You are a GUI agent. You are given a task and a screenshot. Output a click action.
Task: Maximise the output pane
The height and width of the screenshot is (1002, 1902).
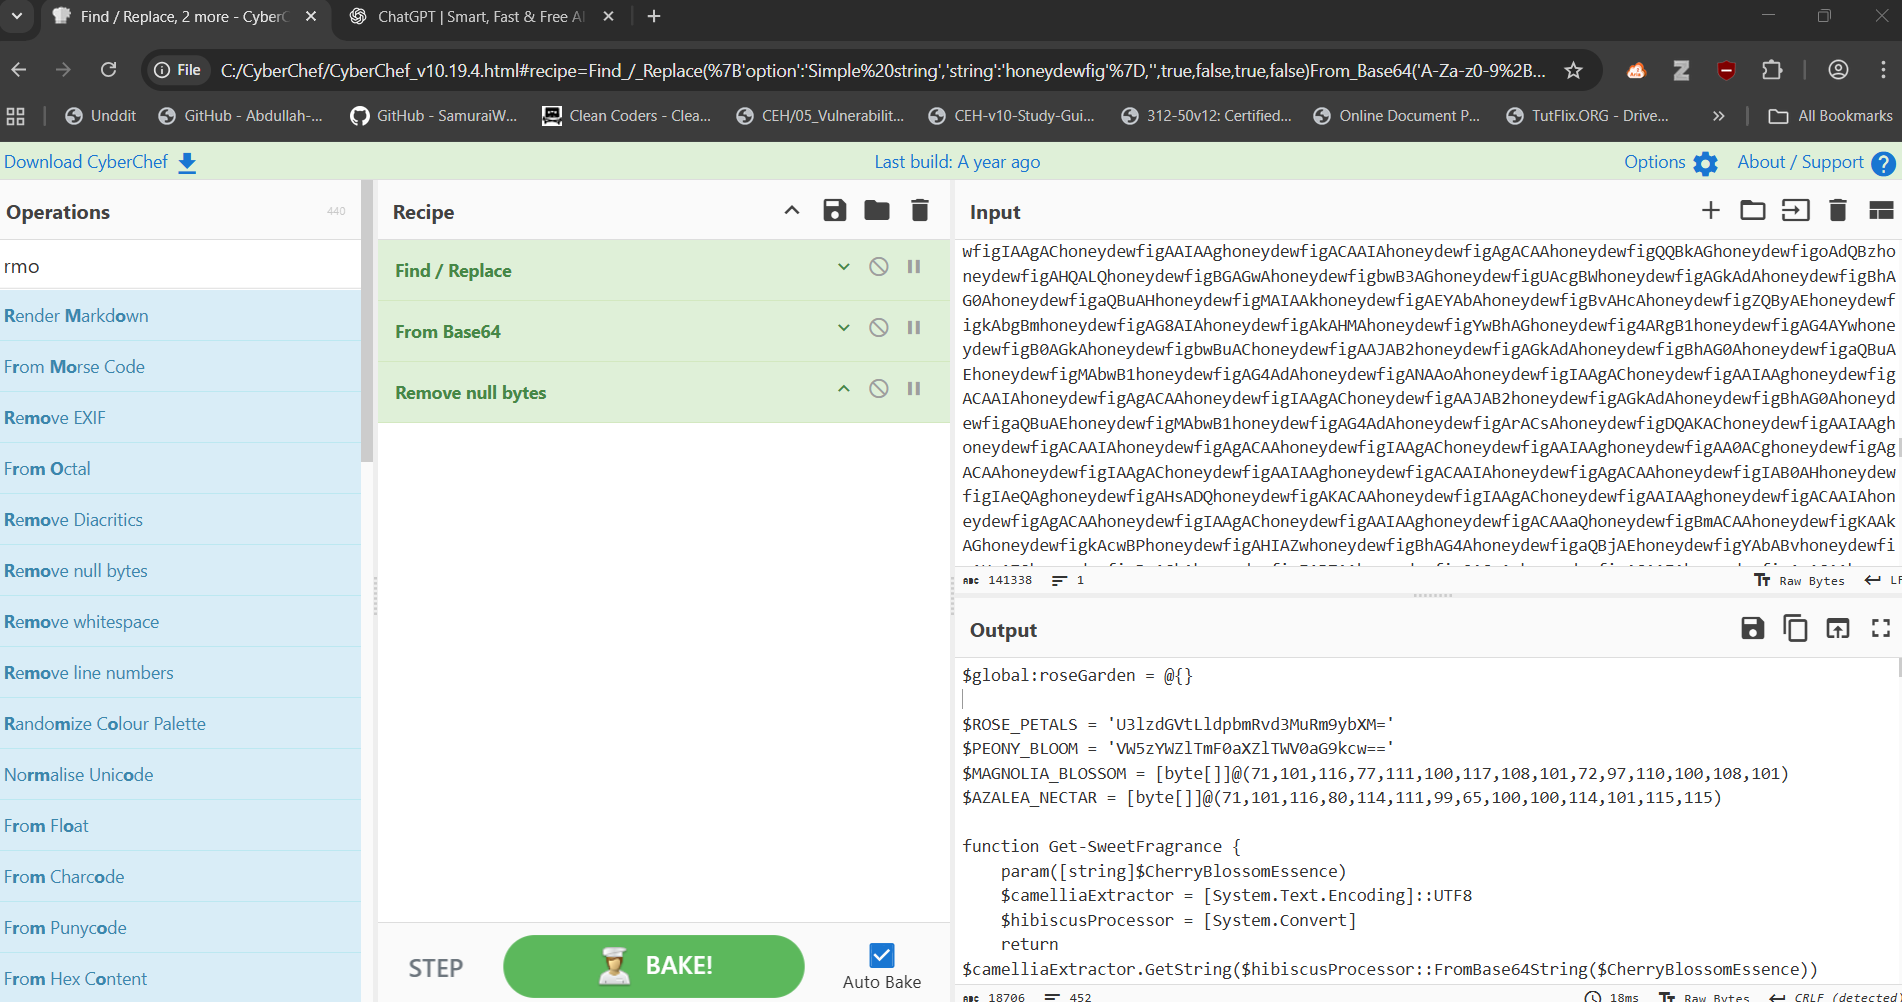point(1881,629)
